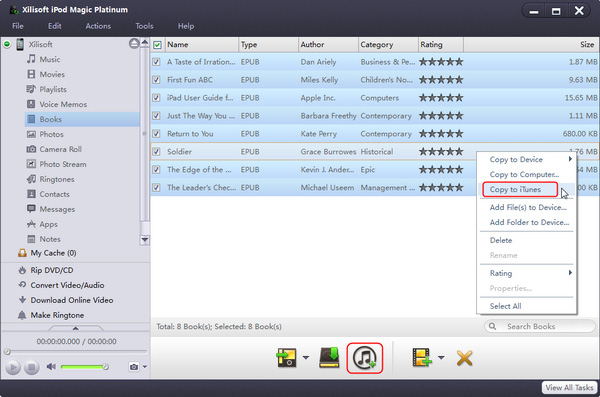
Task: Uncheck A Taste of Irrationality book
Action: click(156, 62)
